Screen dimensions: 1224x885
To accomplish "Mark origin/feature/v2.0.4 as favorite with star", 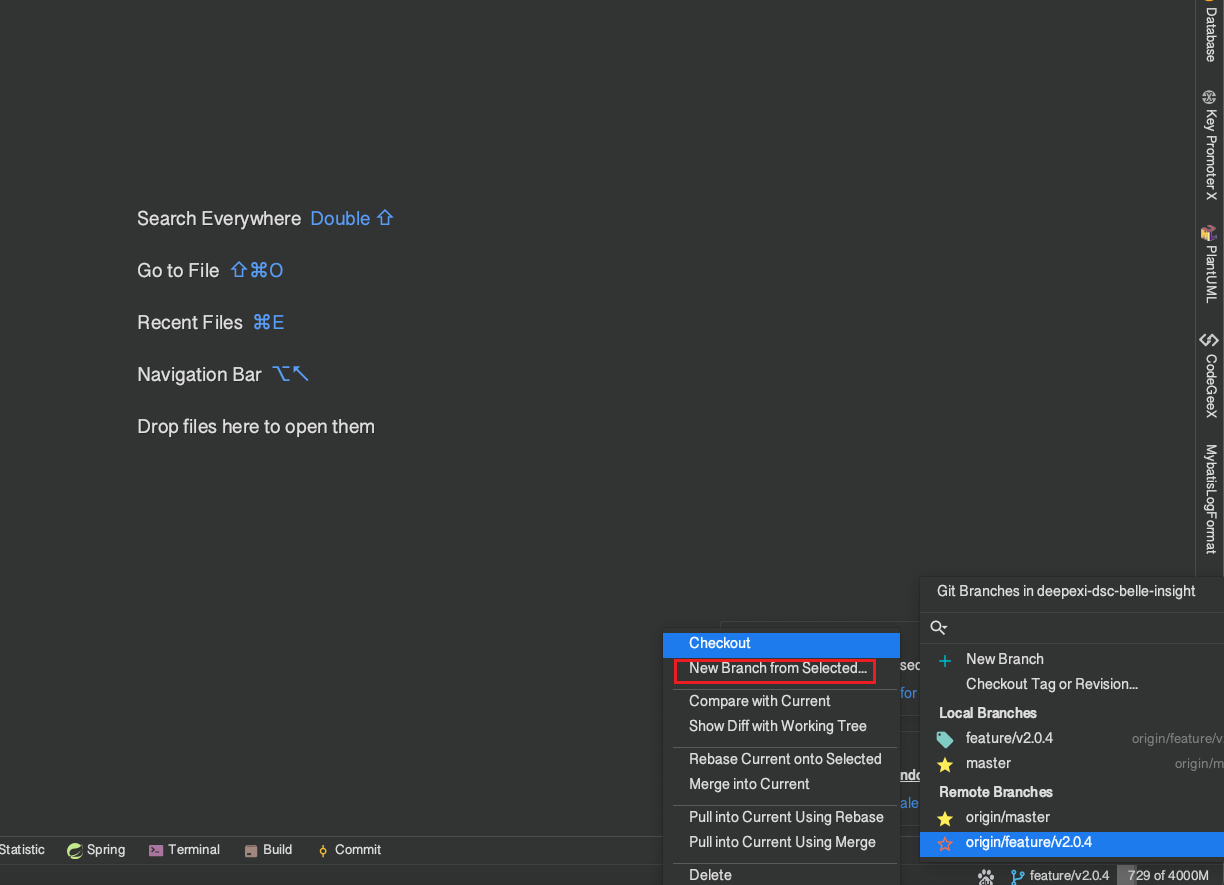I will pyautogui.click(x=945, y=843).
